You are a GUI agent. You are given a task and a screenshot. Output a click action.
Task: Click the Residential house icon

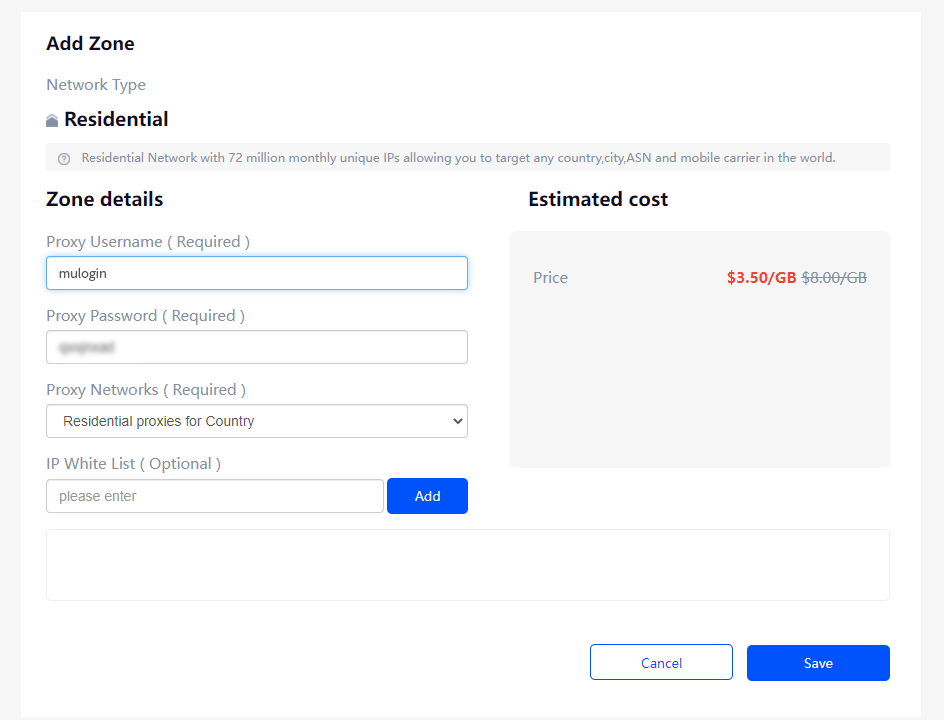point(52,120)
